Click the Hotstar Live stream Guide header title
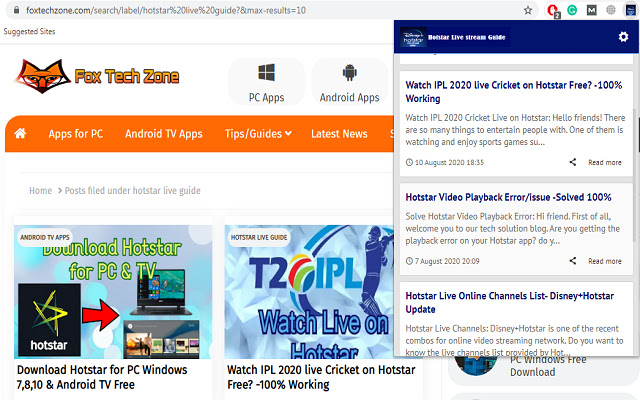 click(x=467, y=37)
